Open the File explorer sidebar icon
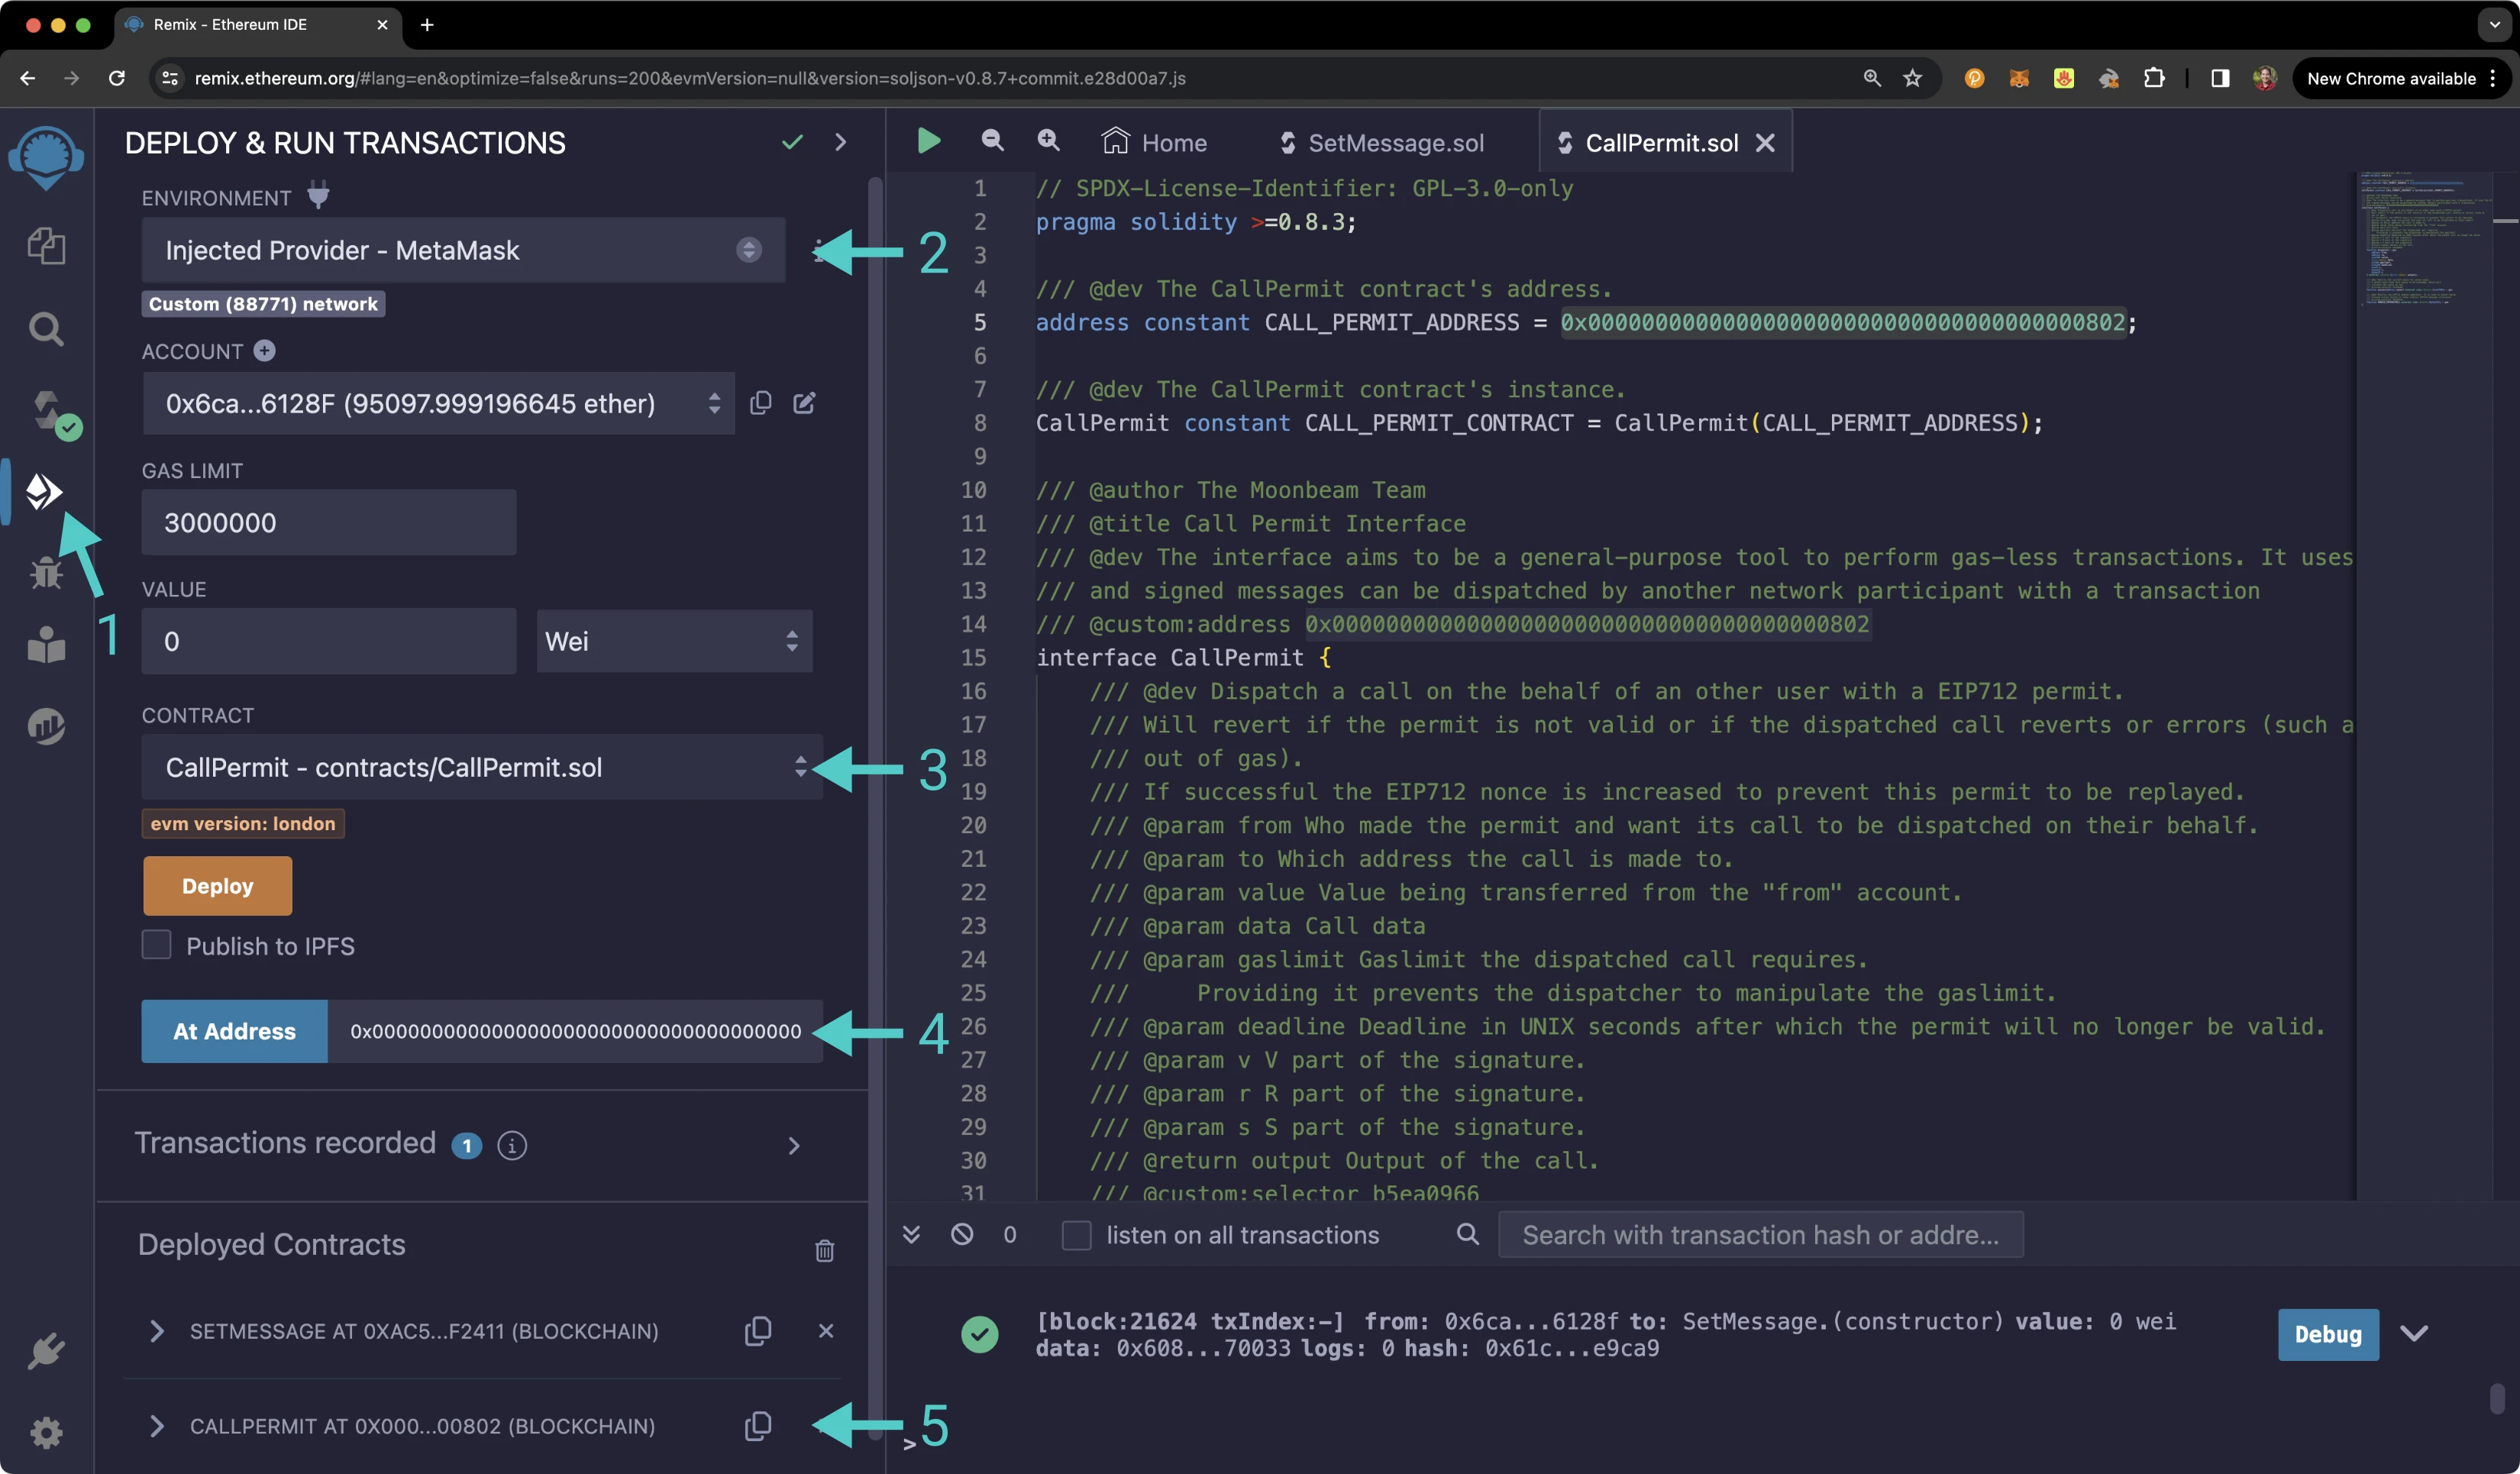 tap(46, 245)
